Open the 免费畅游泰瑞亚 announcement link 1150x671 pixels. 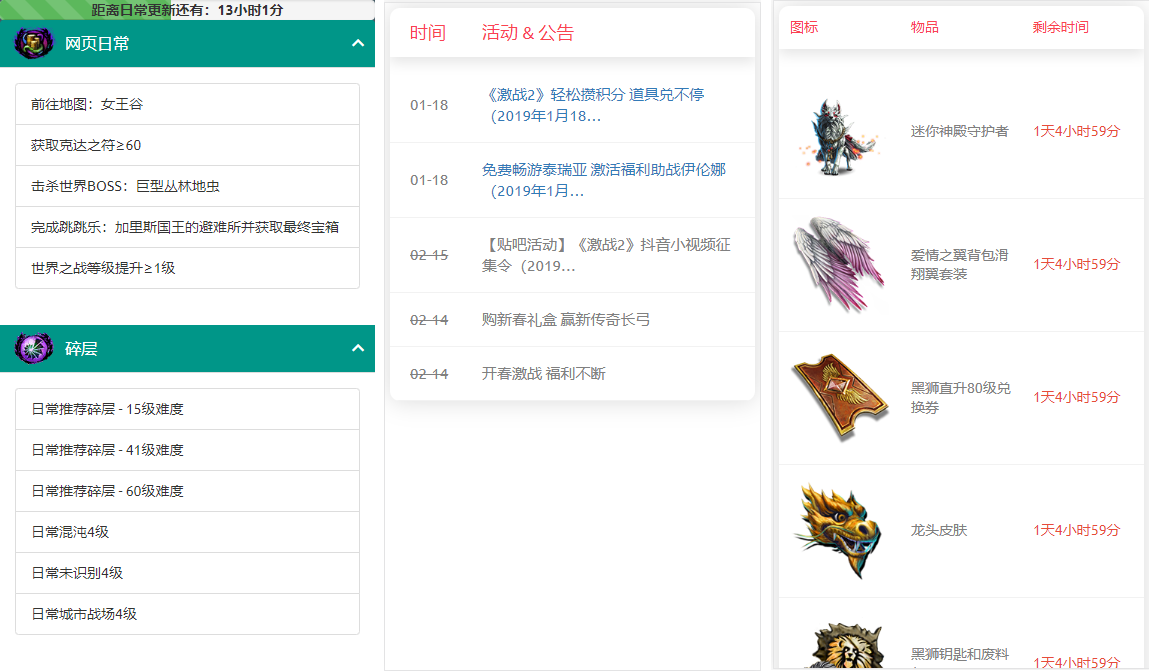click(x=604, y=180)
